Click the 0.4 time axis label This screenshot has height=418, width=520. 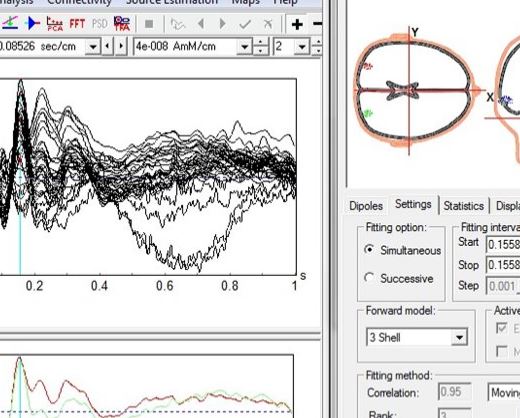click(99, 286)
